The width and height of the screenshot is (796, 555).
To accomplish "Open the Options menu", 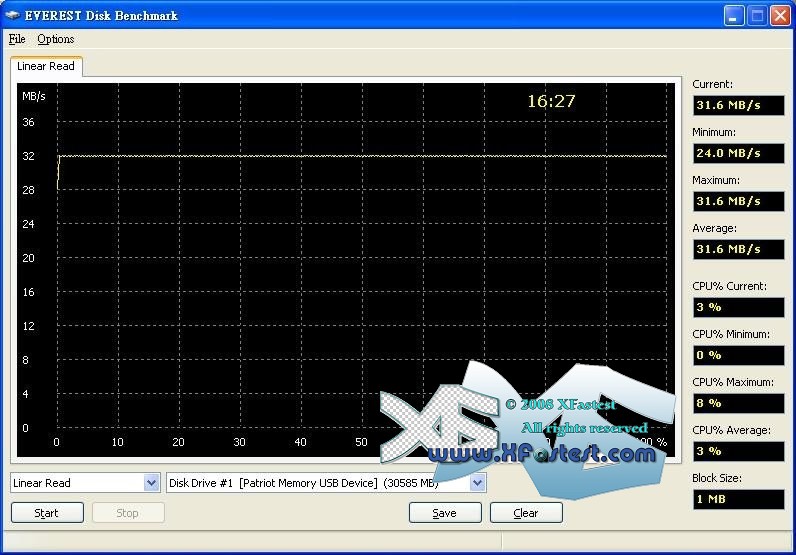I will 56,39.
